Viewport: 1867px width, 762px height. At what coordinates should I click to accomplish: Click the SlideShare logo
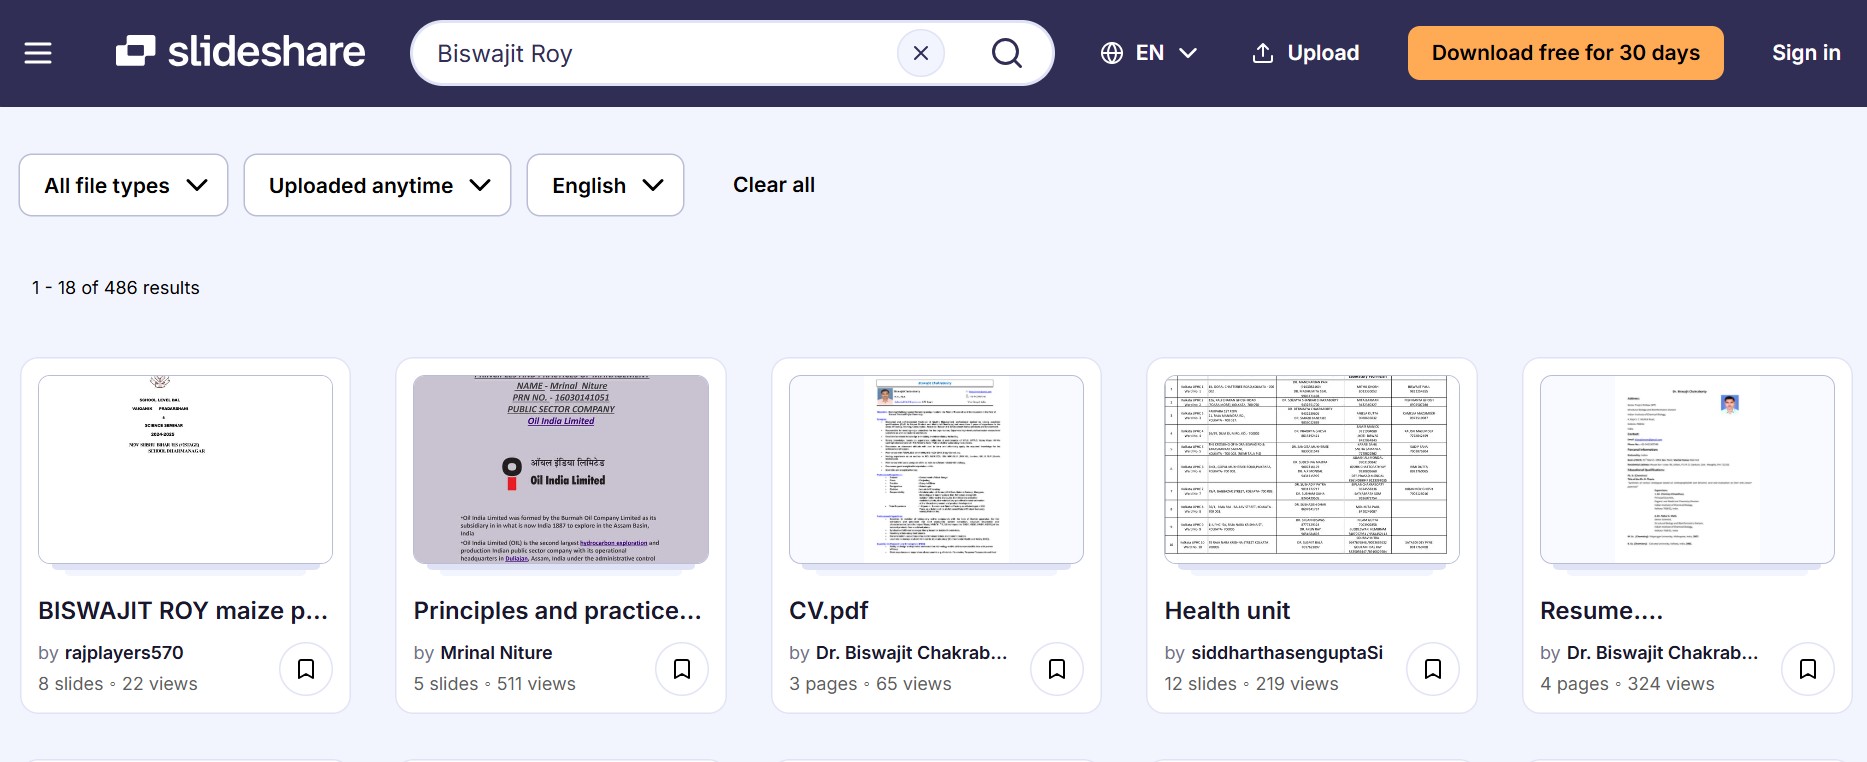(x=240, y=52)
